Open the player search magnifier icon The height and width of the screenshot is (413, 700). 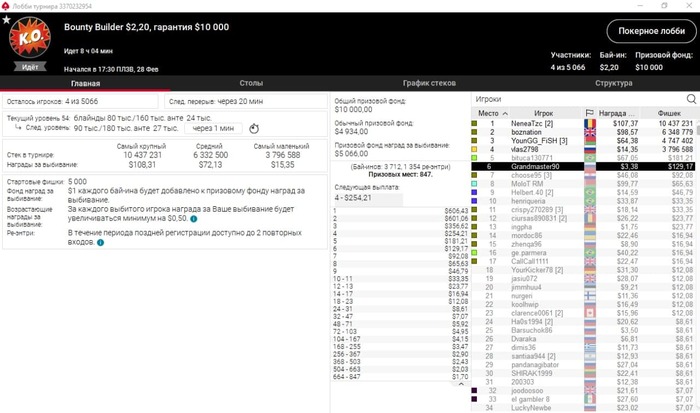[691, 99]
